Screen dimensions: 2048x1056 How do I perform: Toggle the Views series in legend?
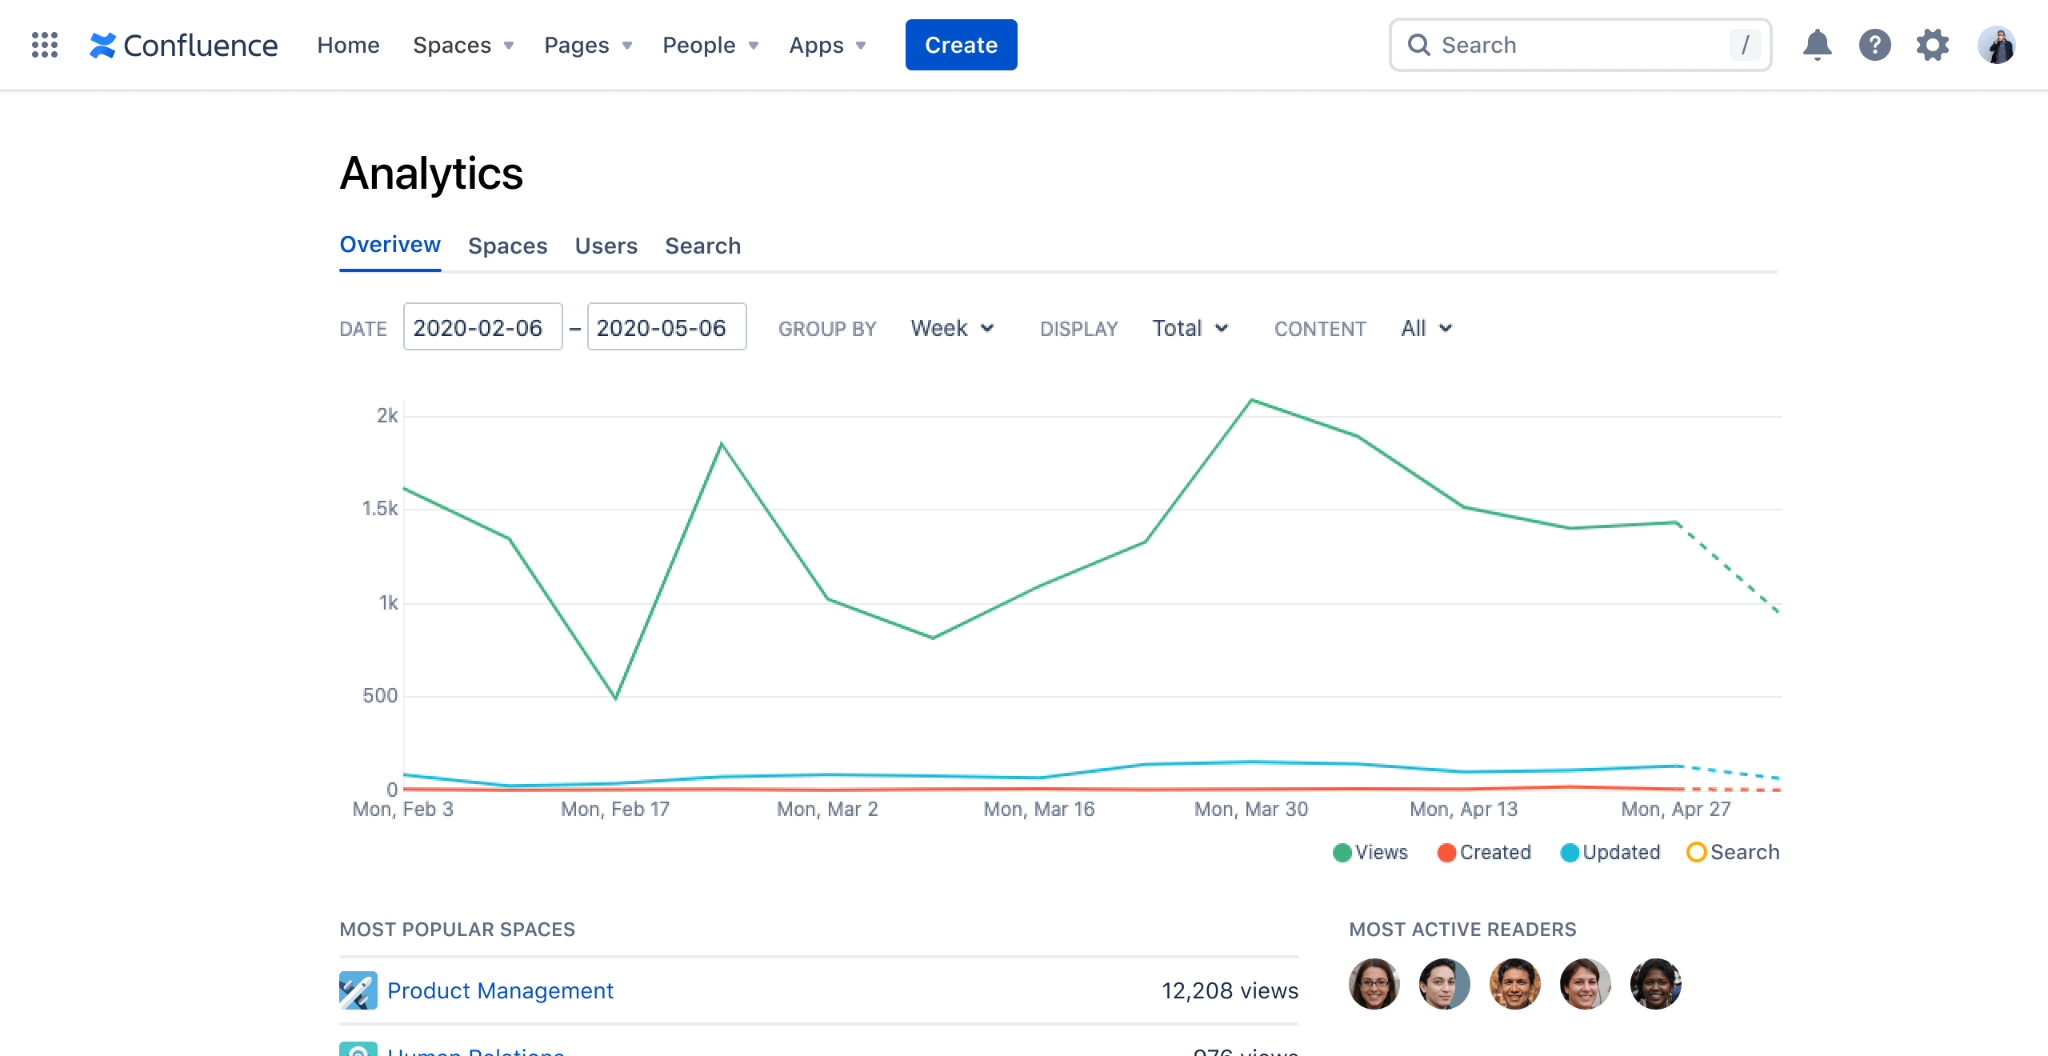tap(1371, 852)
